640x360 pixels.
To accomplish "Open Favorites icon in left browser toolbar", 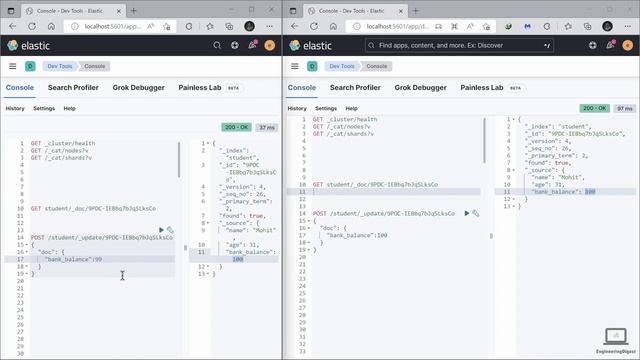I will point(210,26).
